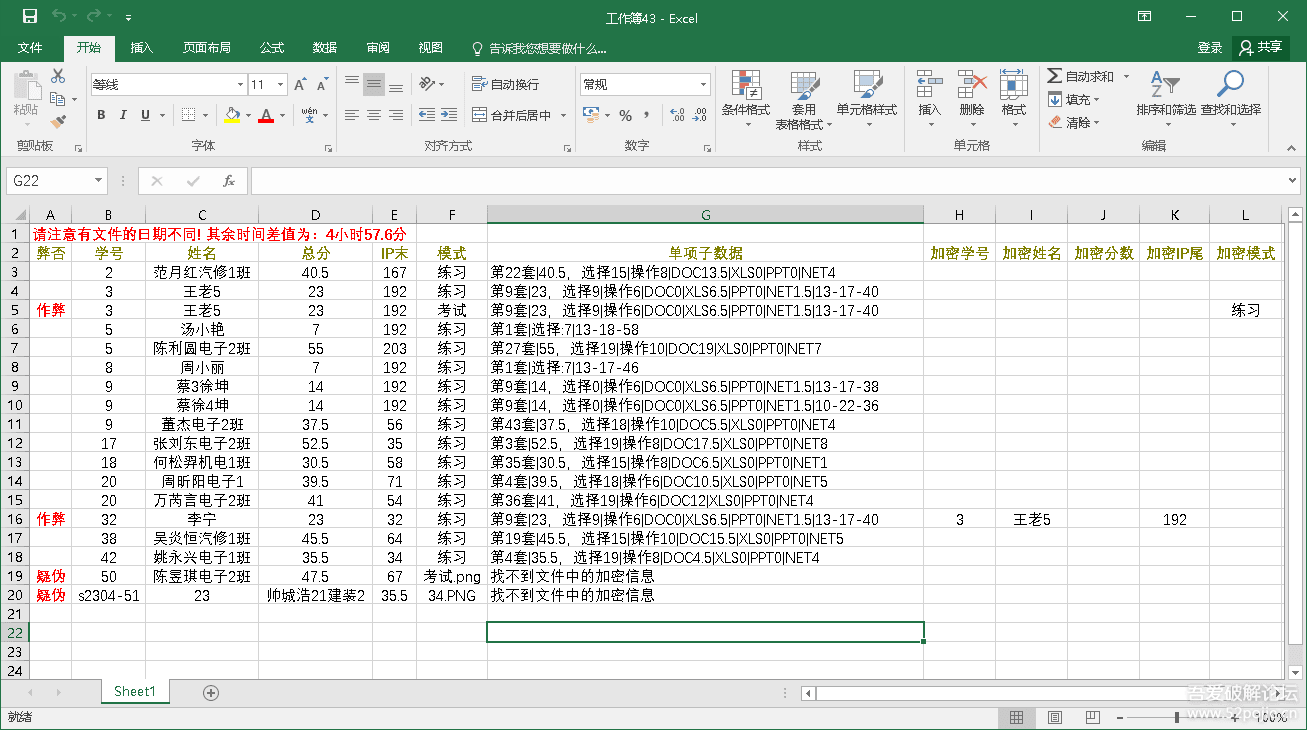Decrease the decimal places
The width and height of the screenshot is (1307, 730).
699,116
